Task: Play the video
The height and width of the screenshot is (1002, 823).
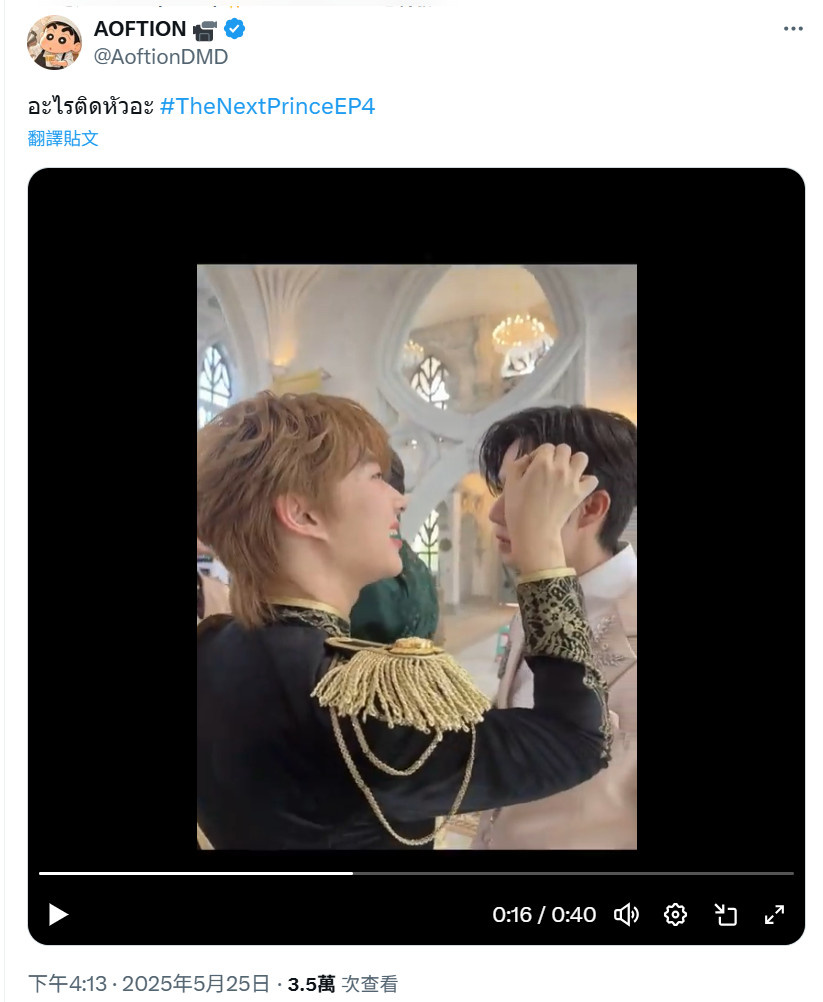Action: pos(58,914)
